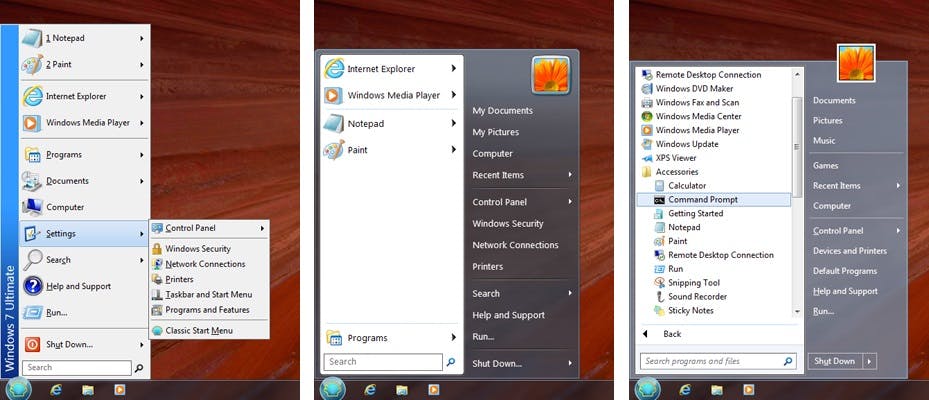Open arrow beside Shut Down button in right menu

[870, 361]
